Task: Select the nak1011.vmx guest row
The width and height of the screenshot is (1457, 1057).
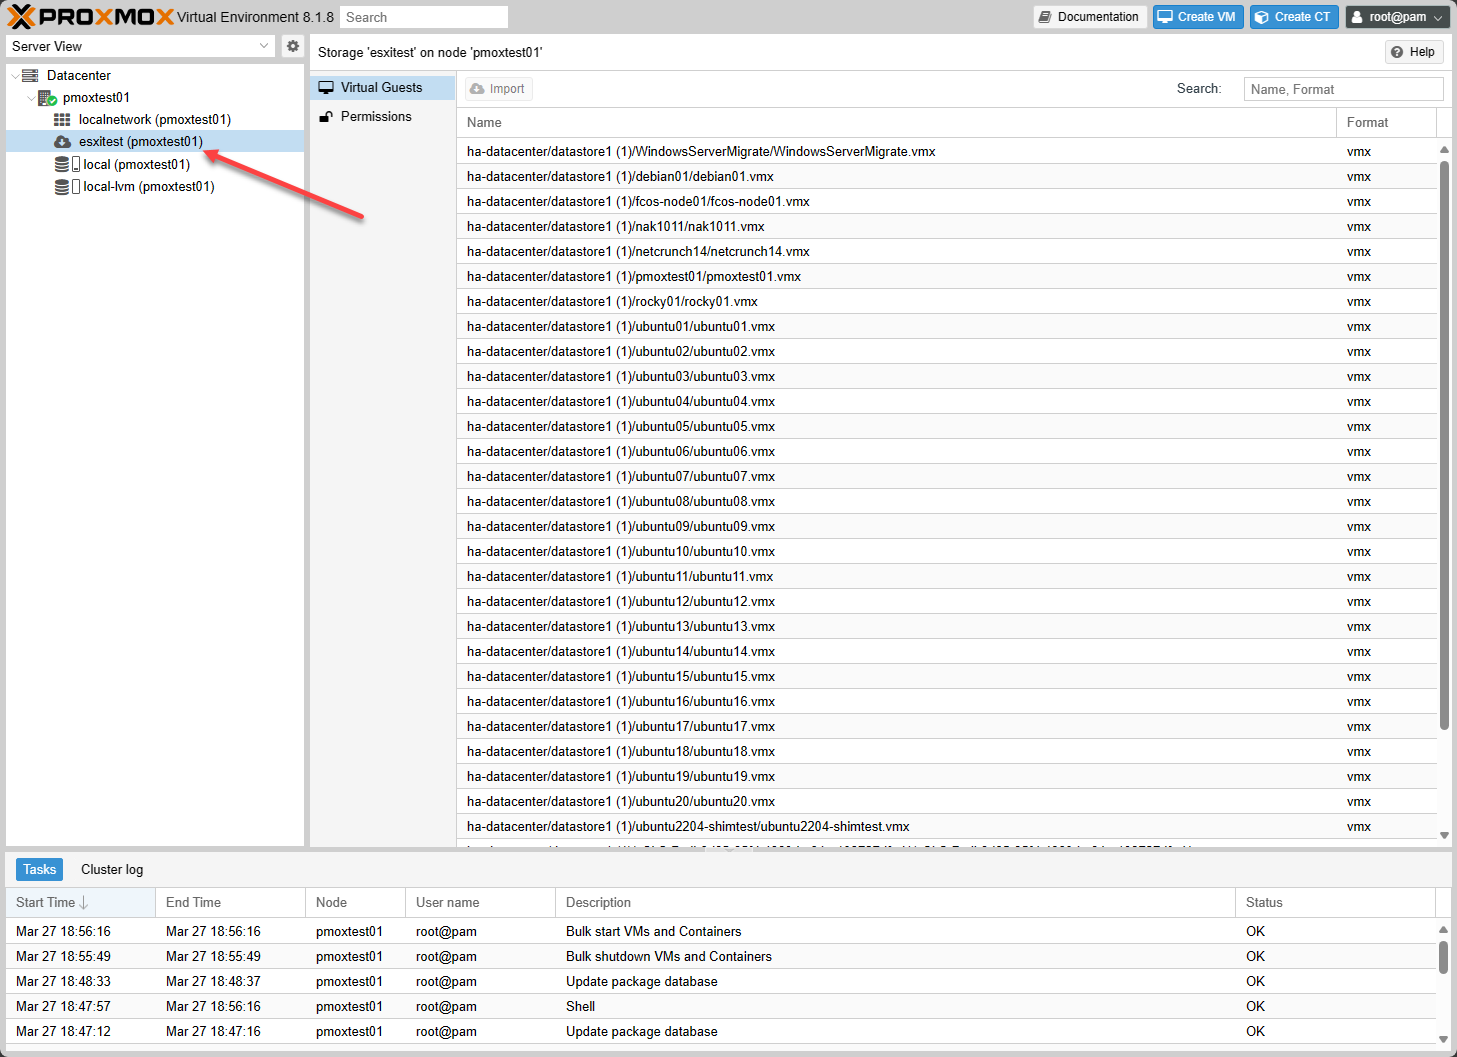Action: tap(946, 227)
